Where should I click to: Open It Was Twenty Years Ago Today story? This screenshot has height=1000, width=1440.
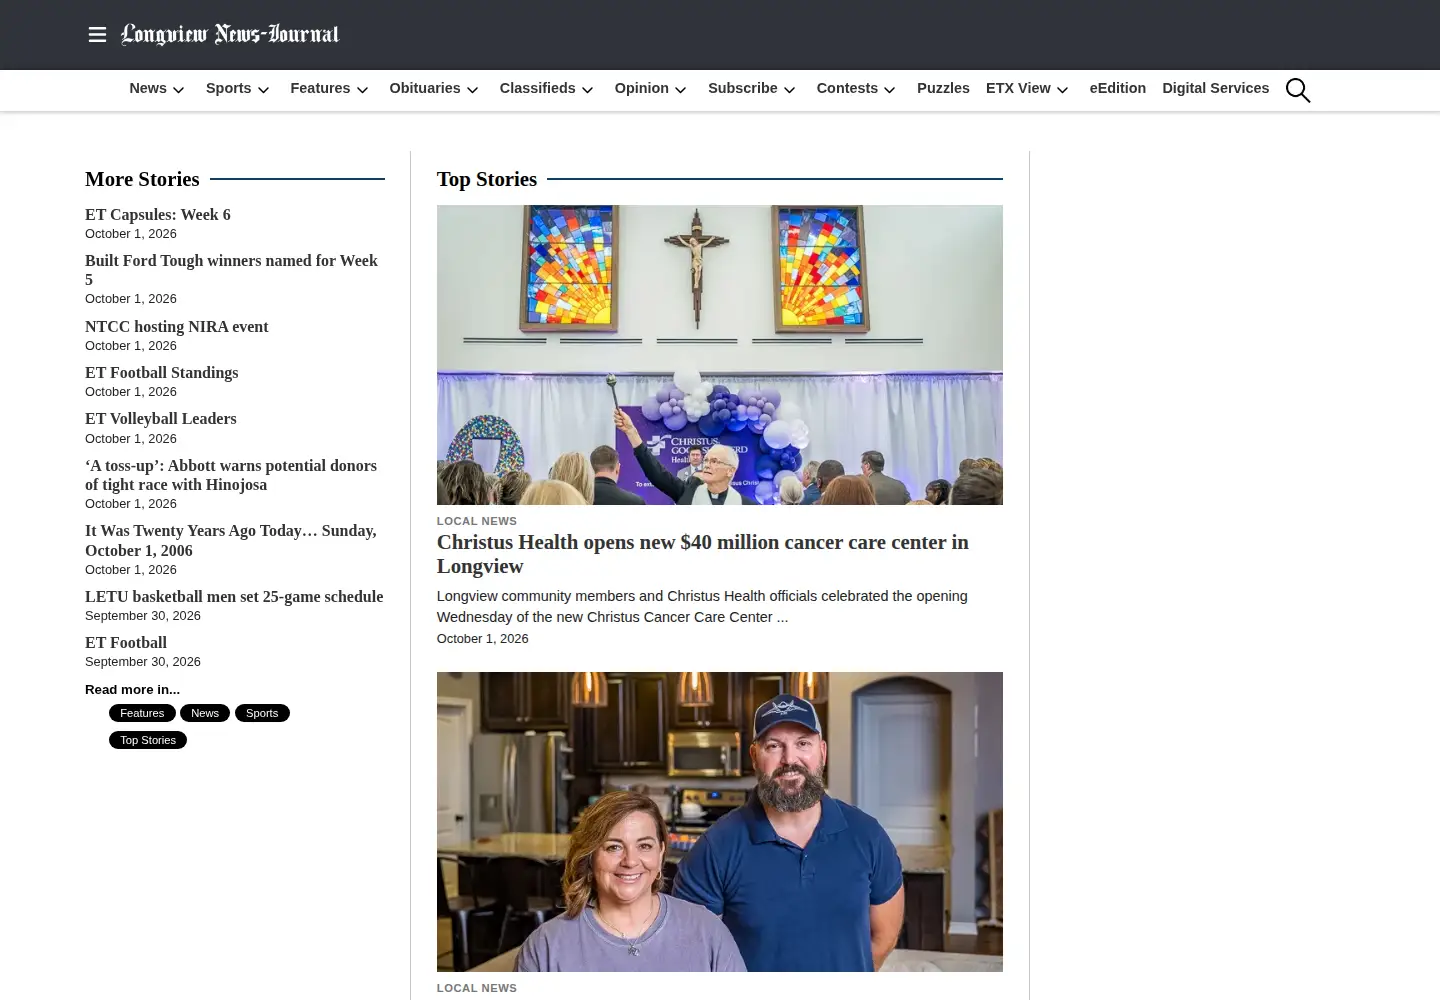click(x=231, y=541)
